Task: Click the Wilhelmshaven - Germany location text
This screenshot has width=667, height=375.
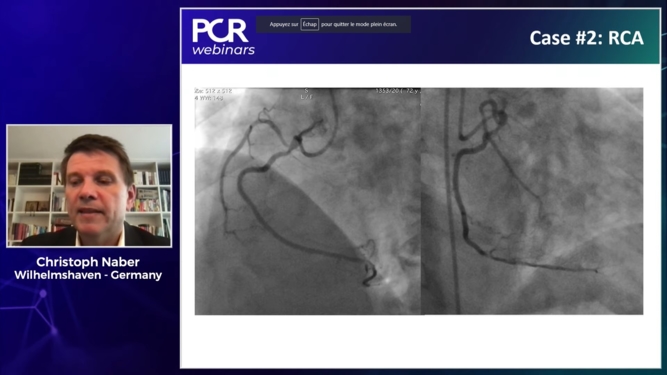Action: click(x=88, y=275)
